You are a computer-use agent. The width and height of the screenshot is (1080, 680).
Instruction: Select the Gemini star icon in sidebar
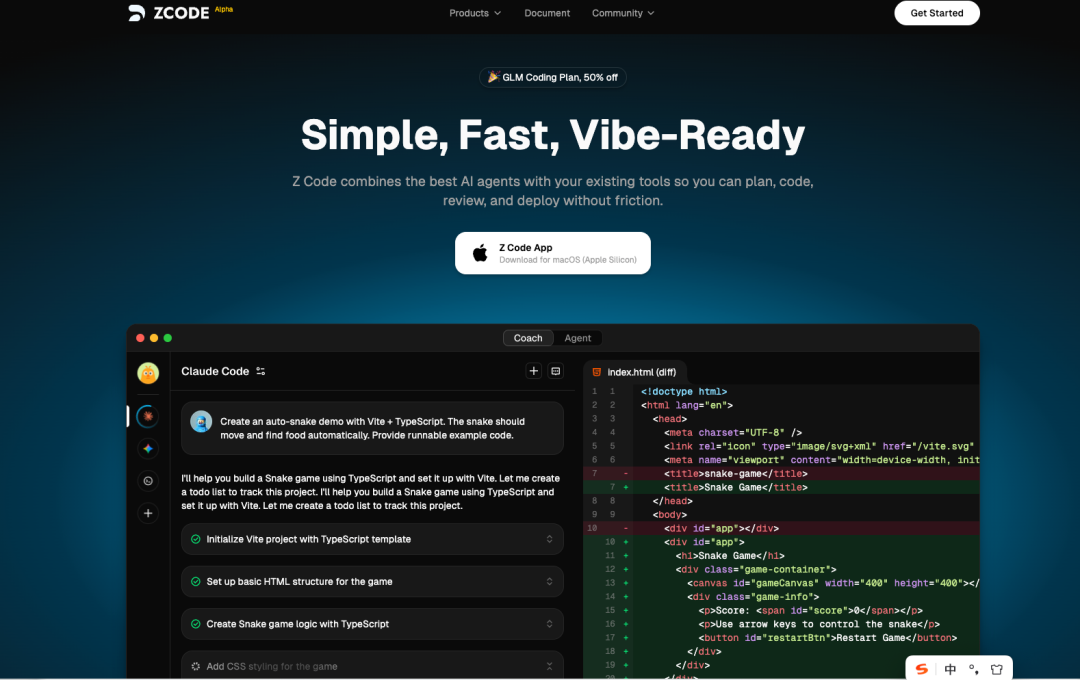coord(148,449)
